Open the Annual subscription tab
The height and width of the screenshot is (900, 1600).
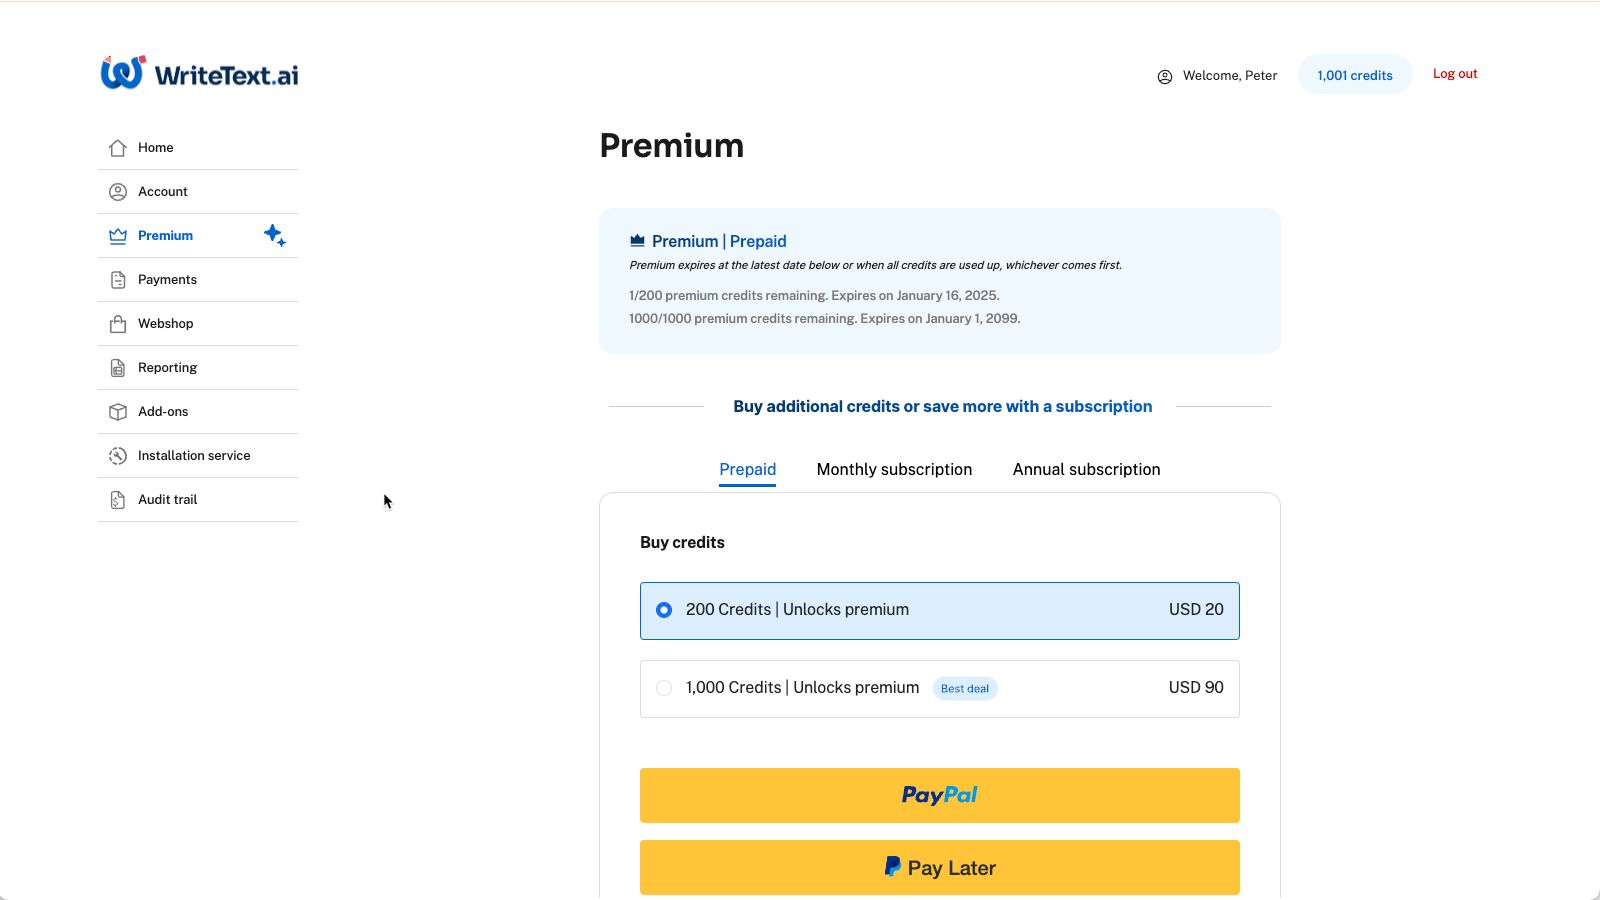[x=1086, y=470]
